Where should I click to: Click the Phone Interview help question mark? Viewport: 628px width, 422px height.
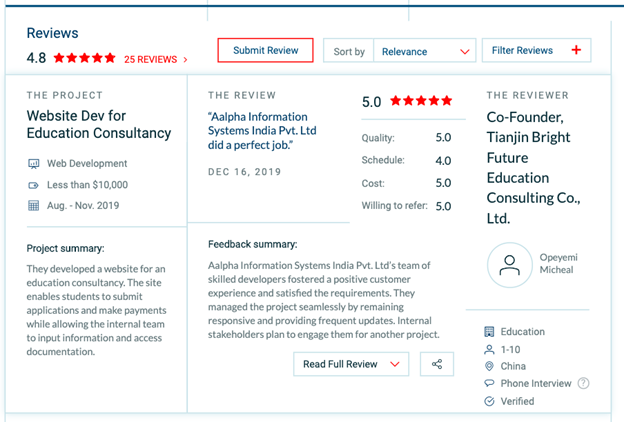[x=583, y=383]
